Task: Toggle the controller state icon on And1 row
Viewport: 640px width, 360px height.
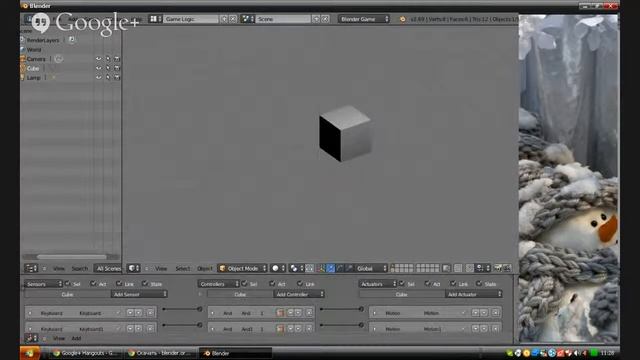Action: 280,329
